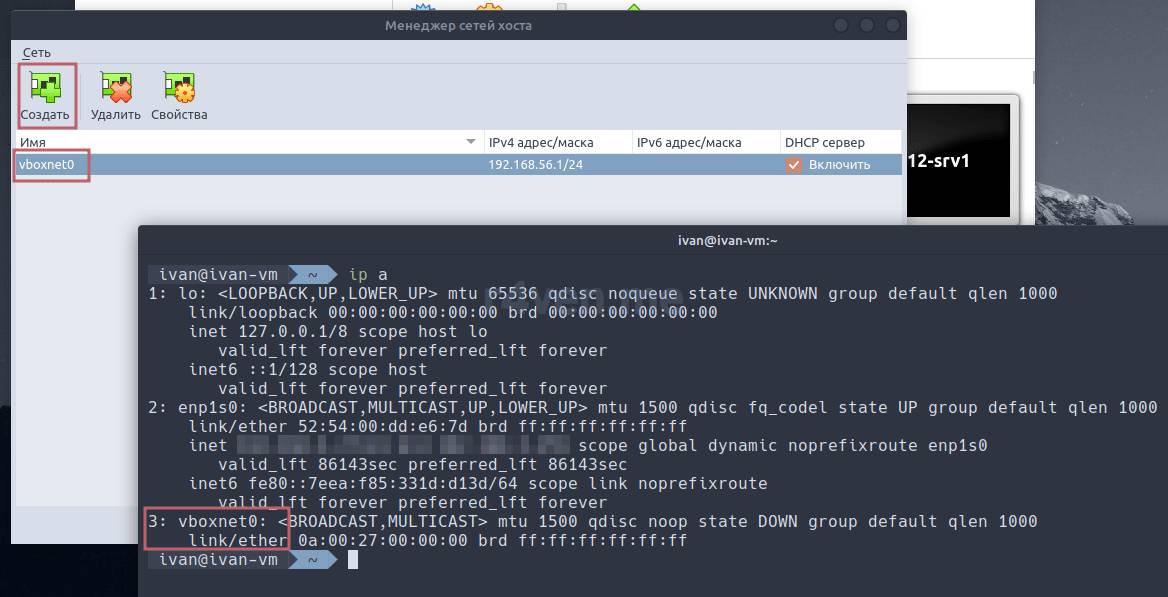
Task: Sort by the IPv4 адрес/маска column header
Action: click(x=555, y=142)
